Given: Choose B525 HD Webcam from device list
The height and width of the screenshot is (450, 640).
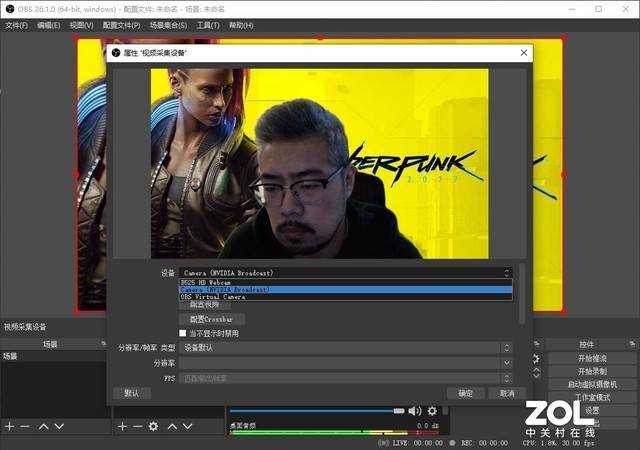Looking at the screenshot, I should (346, 282).
